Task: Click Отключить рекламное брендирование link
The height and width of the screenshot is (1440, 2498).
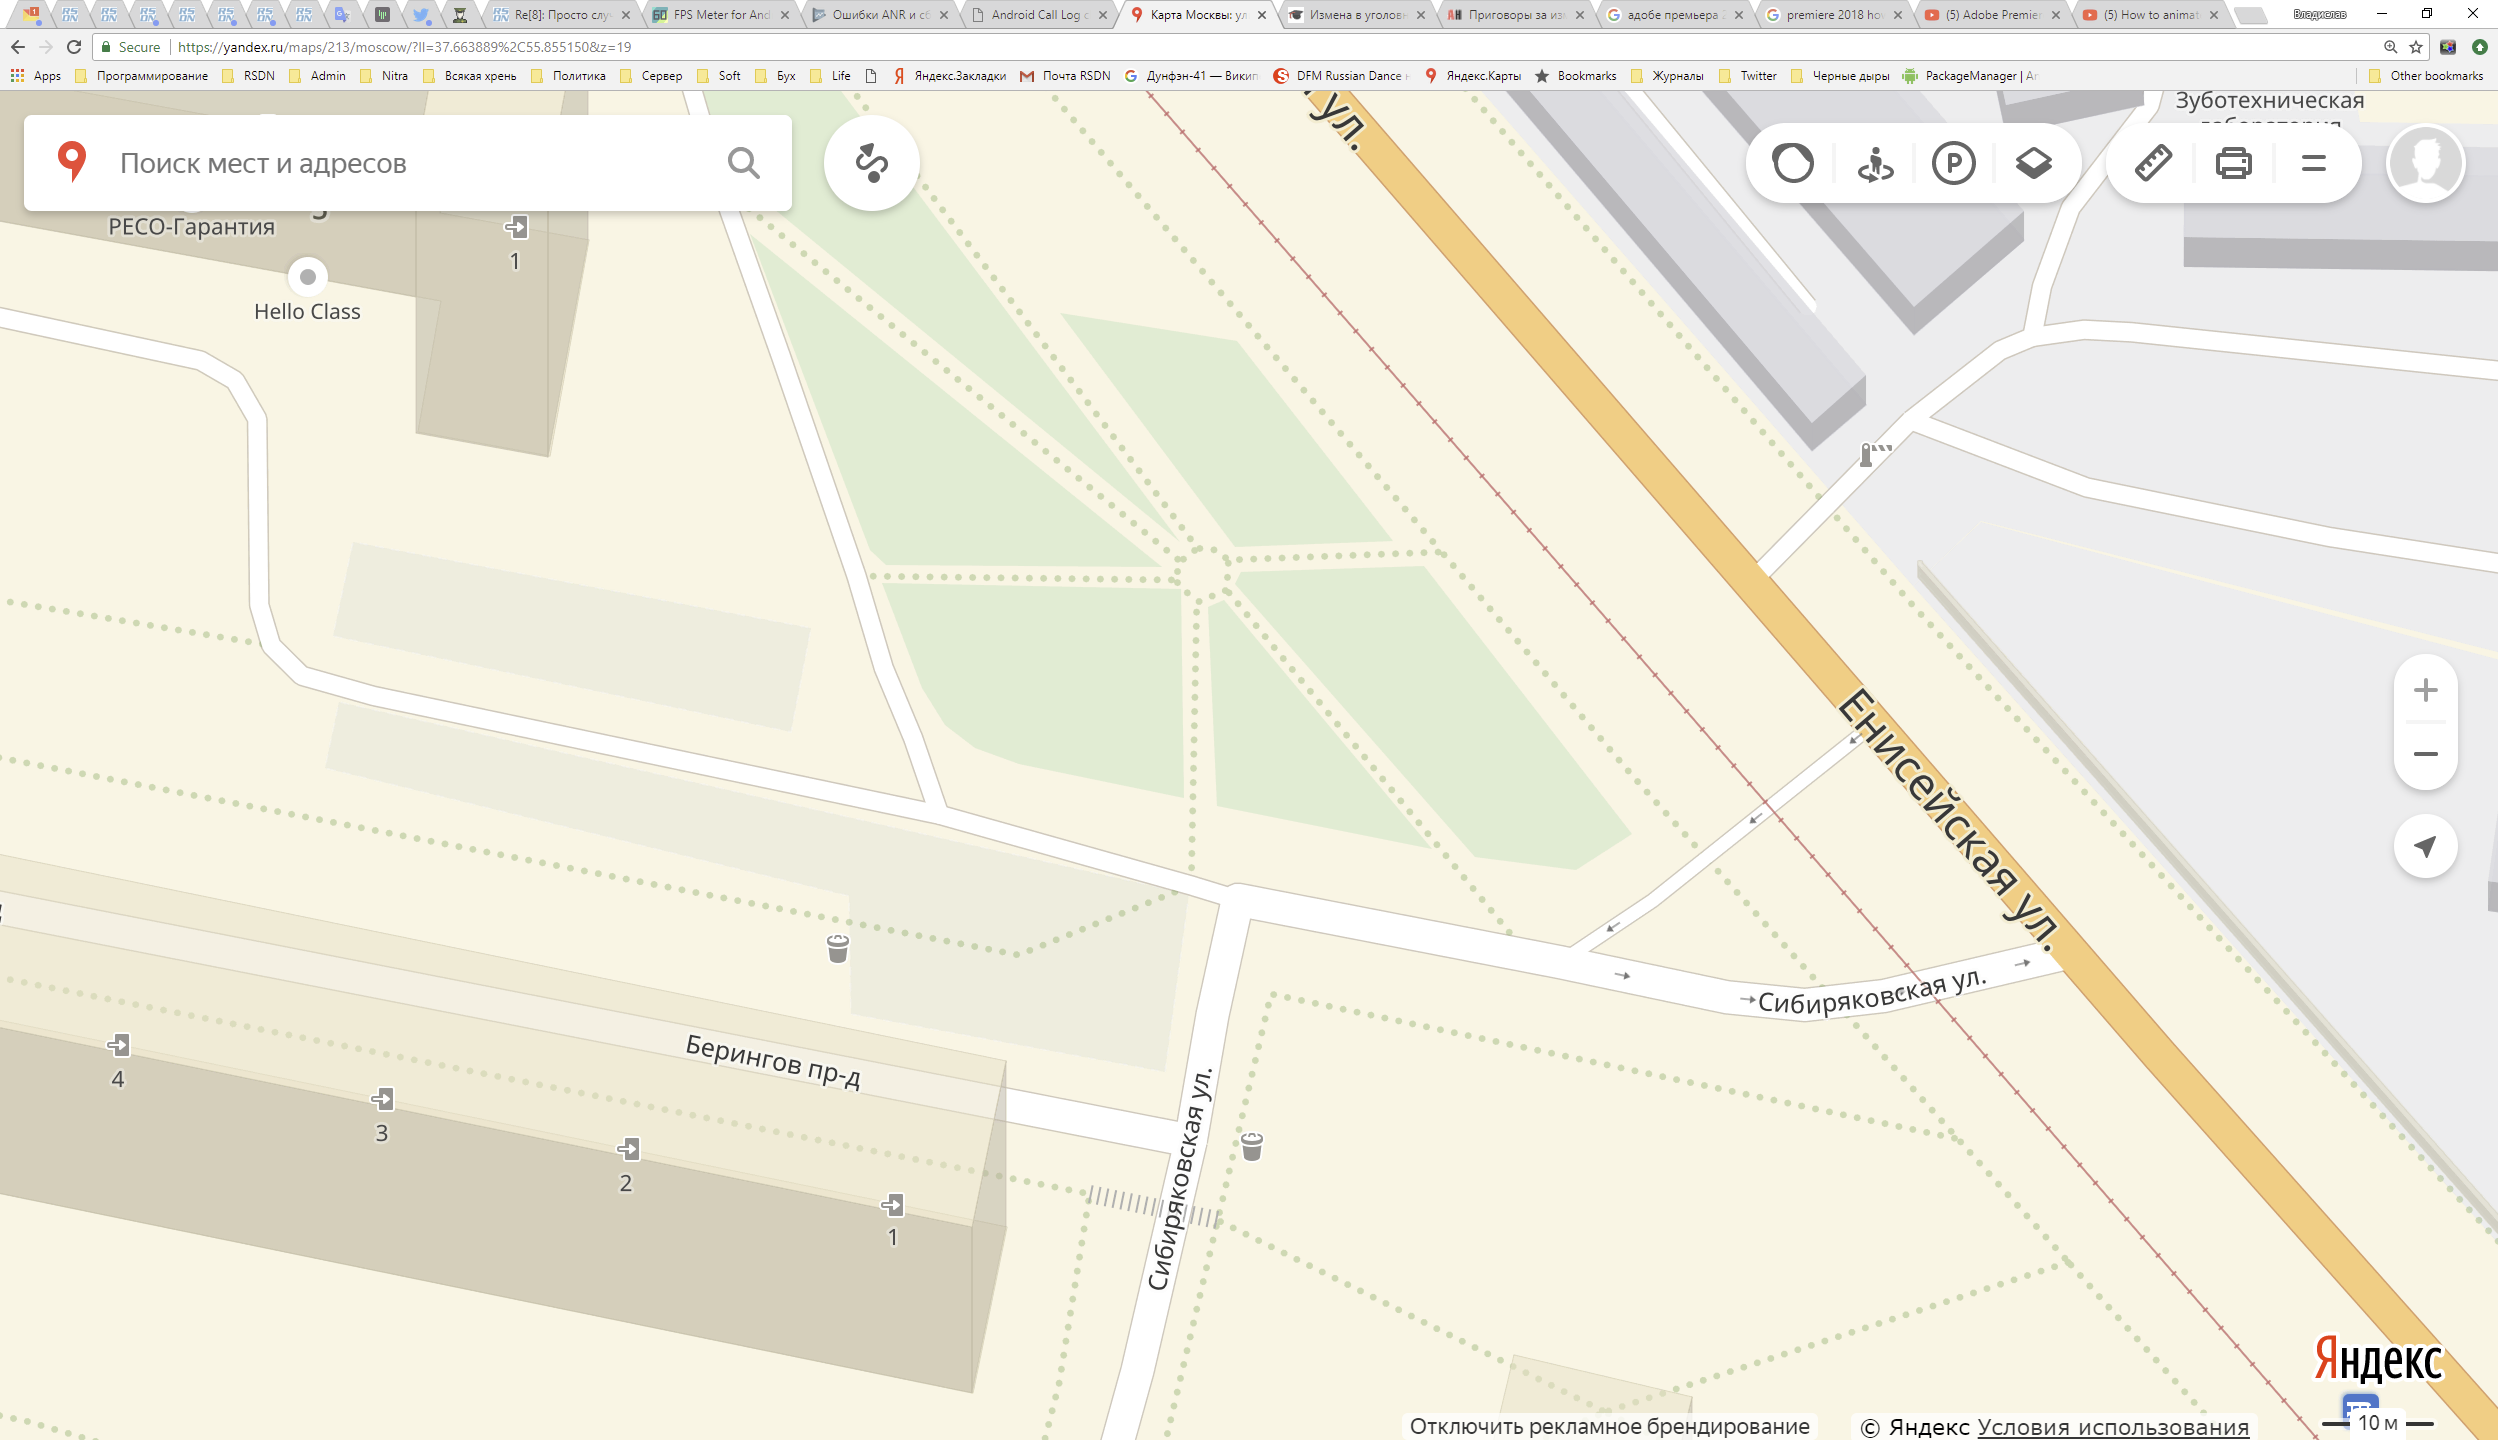Action: tap(1609, 1427)
